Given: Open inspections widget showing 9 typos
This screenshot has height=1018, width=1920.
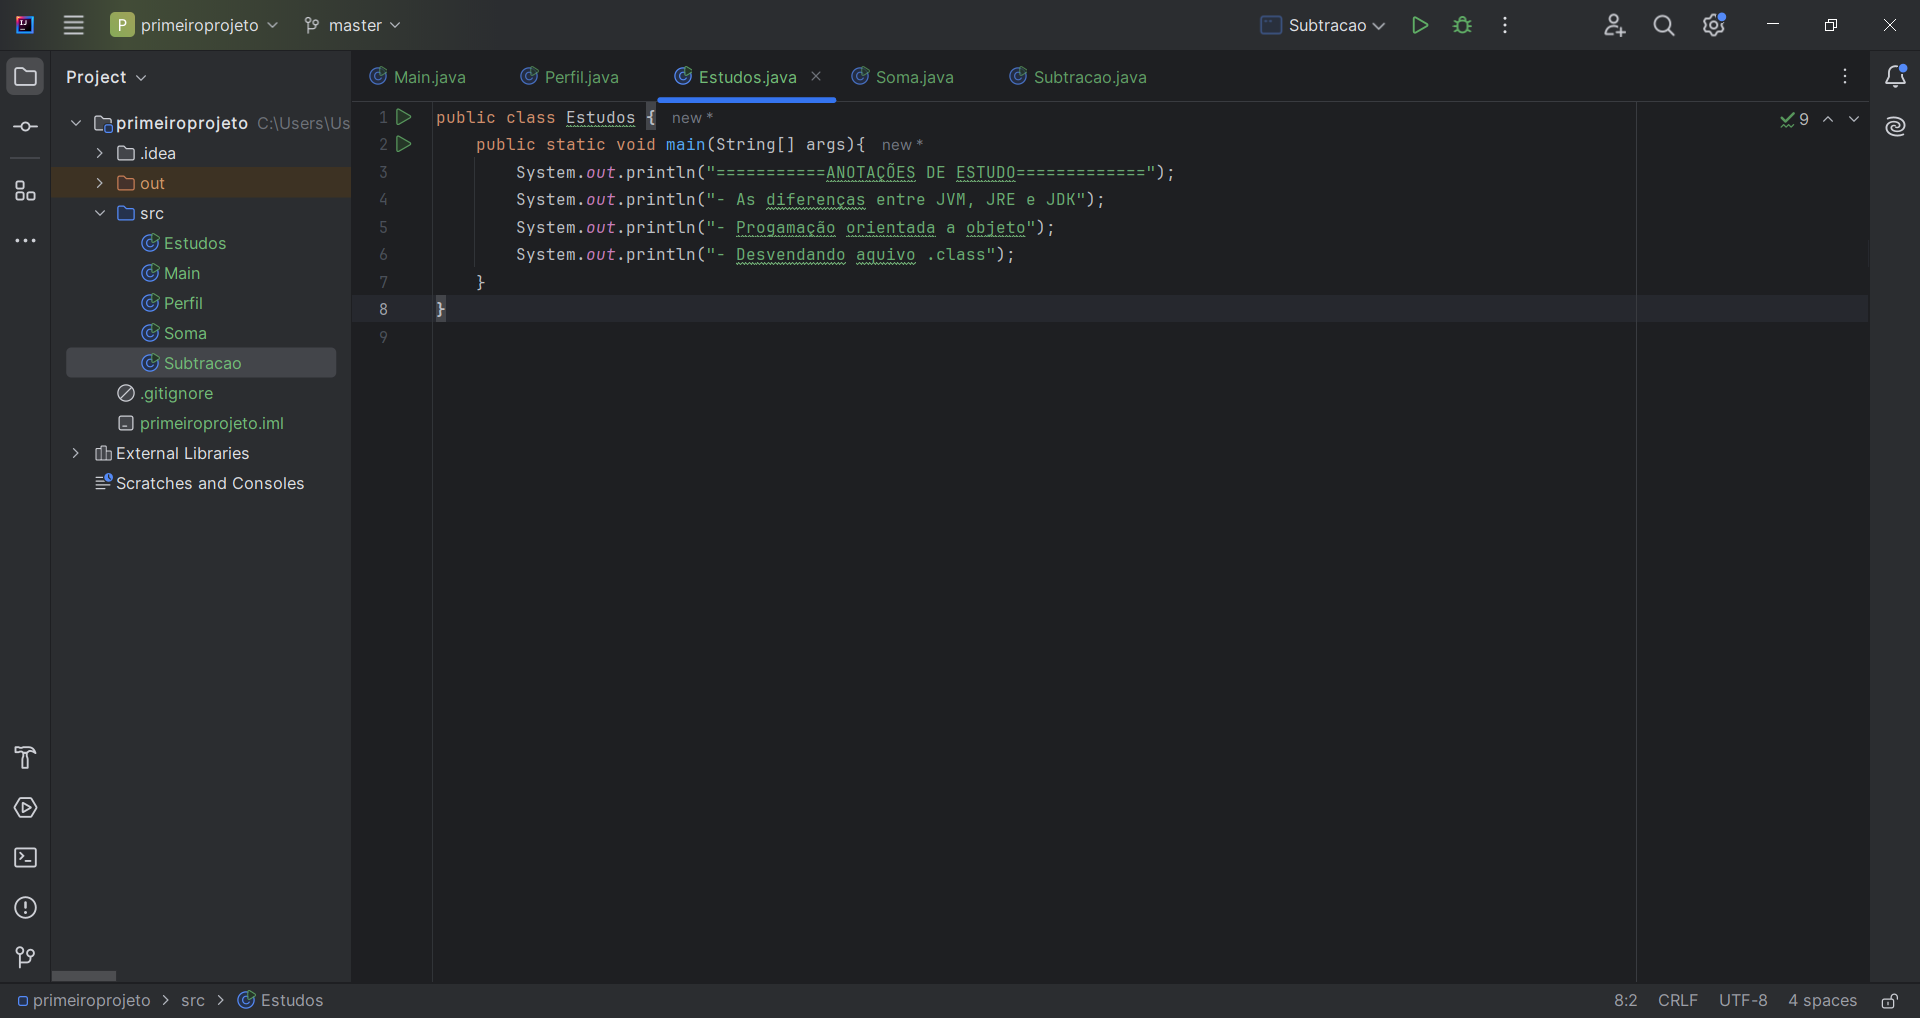Looking at the screenshot, I should coord(1795,119).
